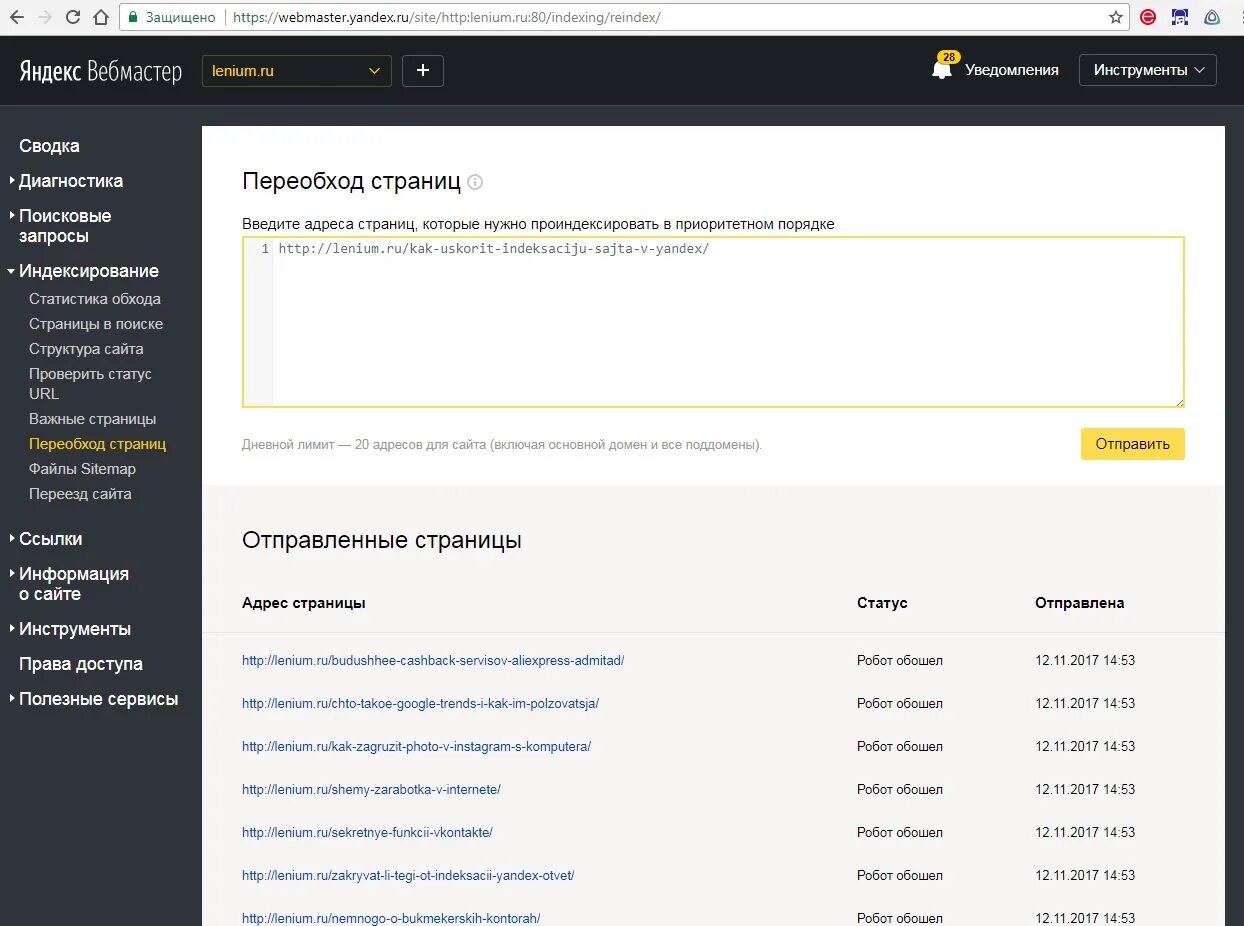Click Уведомления label in header
The width and height of the screenshot is (1244, 926).
click(1011, 70)
